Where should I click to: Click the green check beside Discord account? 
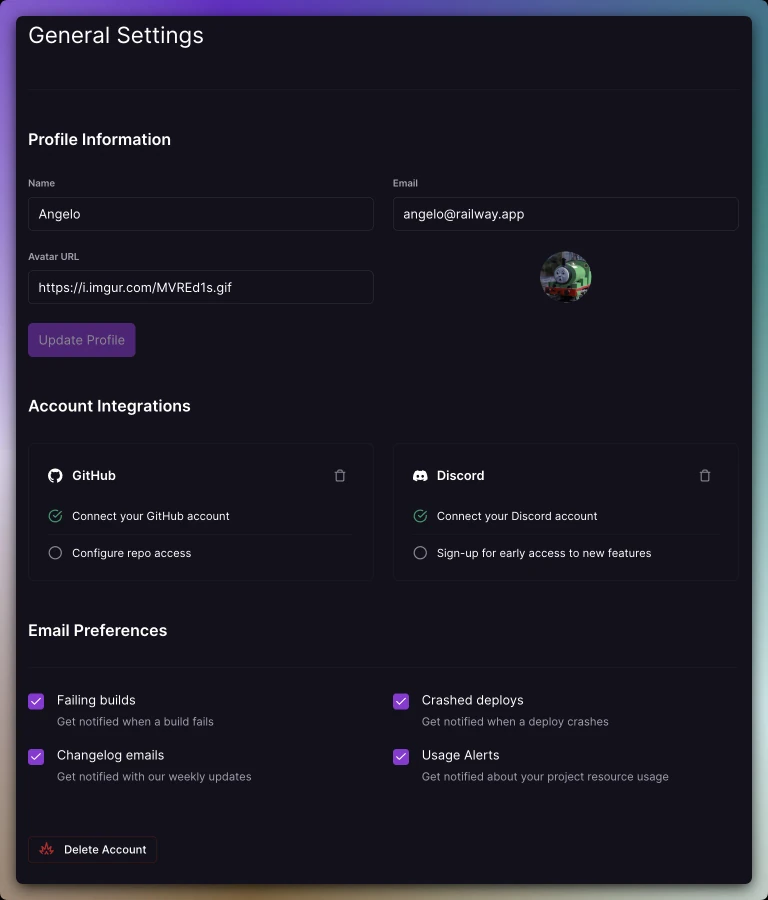(x=420, y=516)
